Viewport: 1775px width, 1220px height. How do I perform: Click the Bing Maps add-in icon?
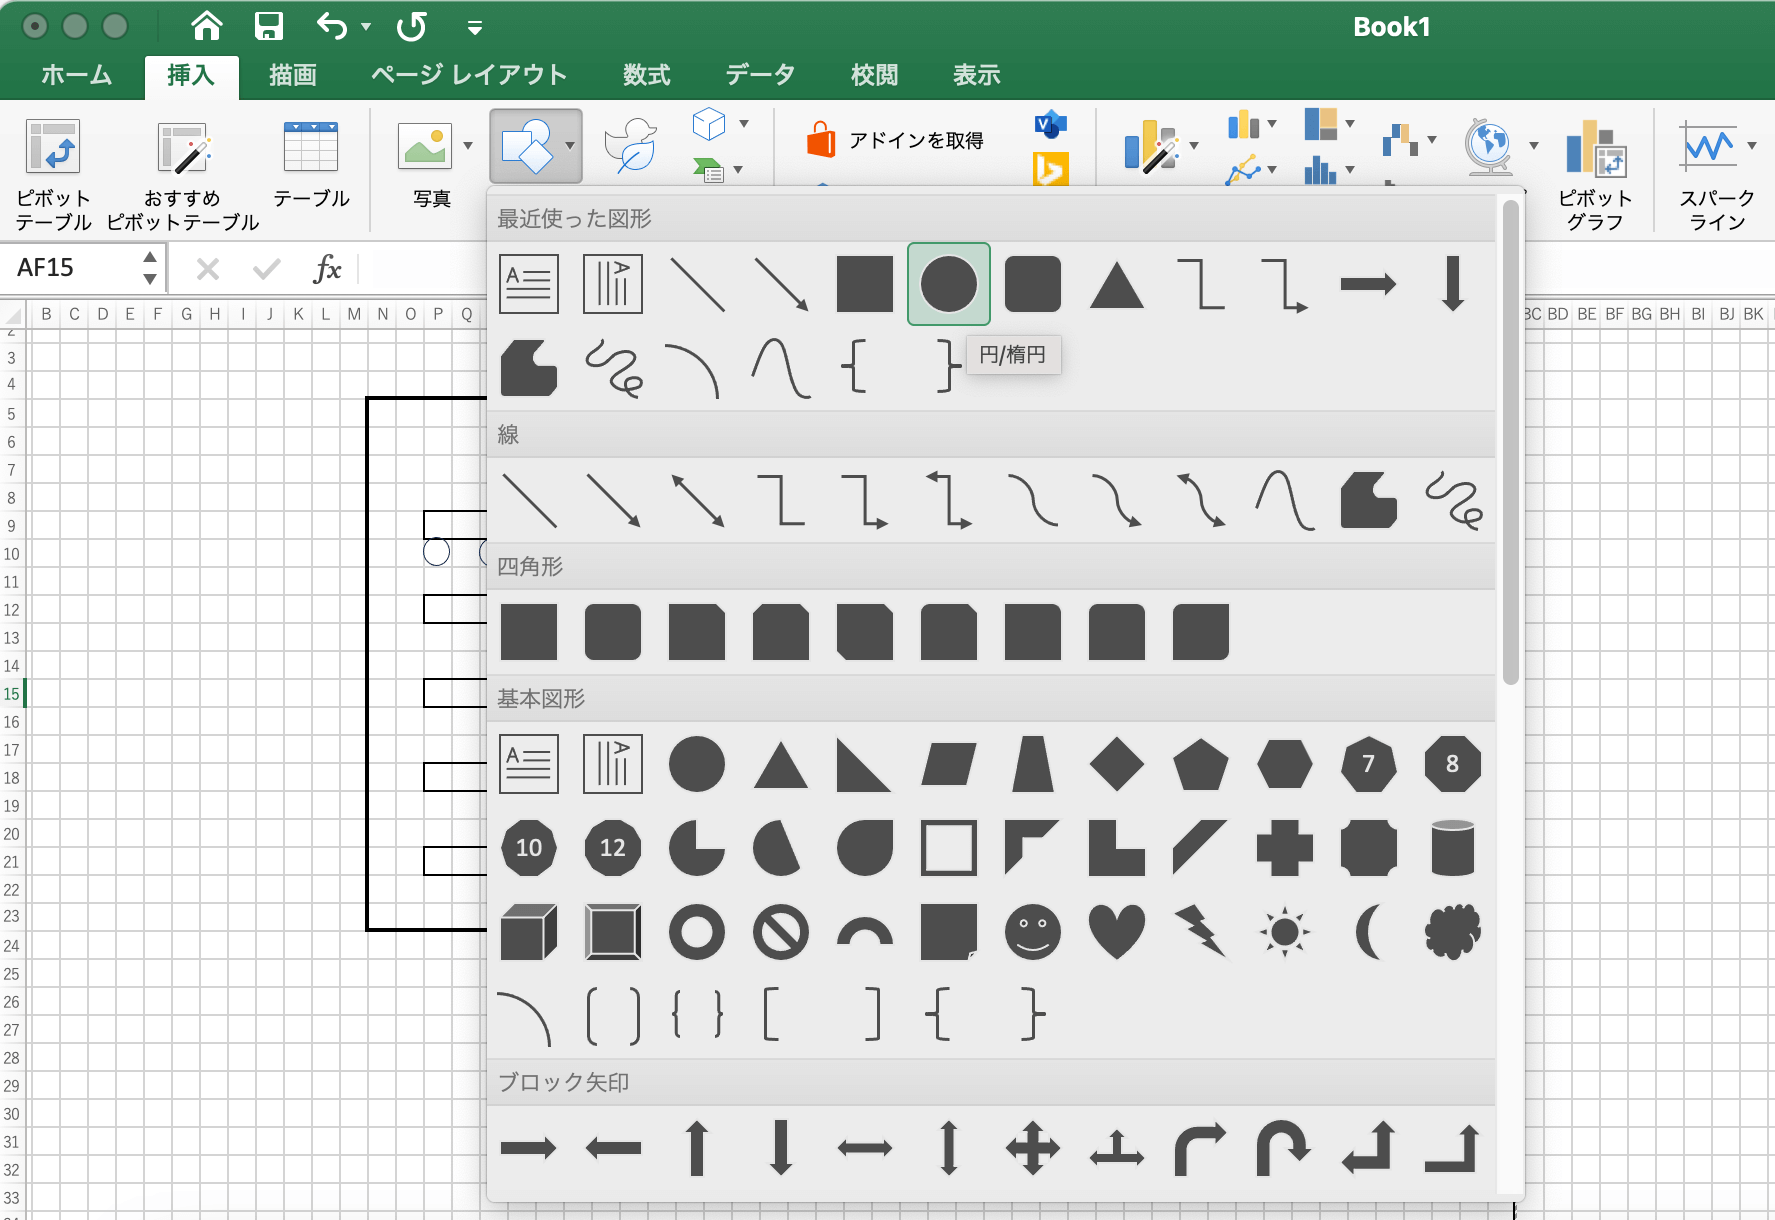coord(1050,170)
